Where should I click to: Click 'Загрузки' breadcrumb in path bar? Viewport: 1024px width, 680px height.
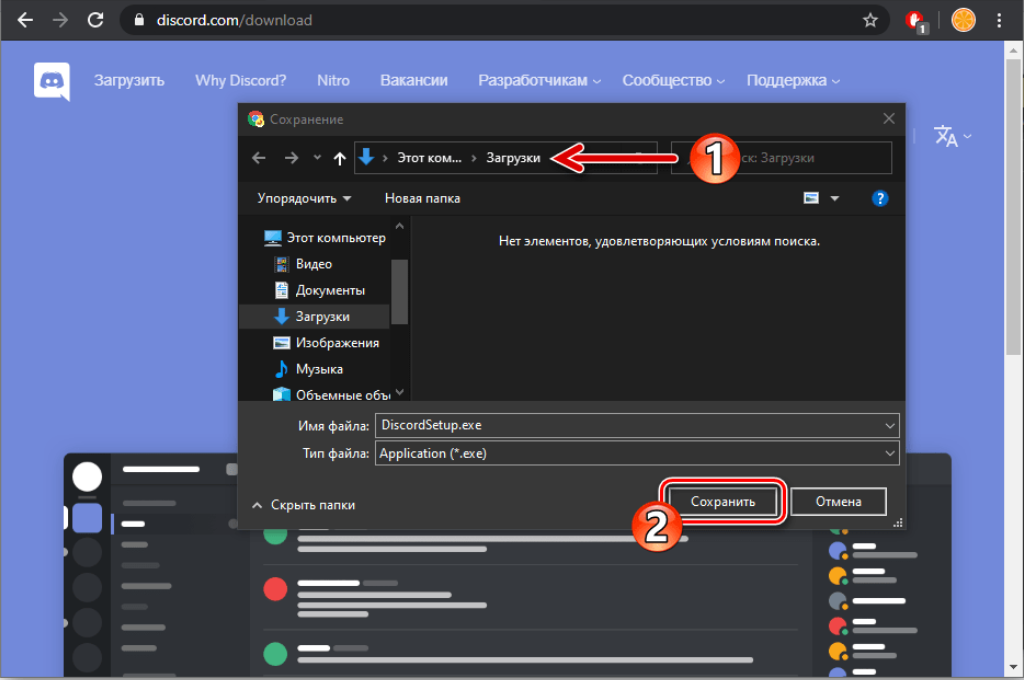tap(513, 157)
